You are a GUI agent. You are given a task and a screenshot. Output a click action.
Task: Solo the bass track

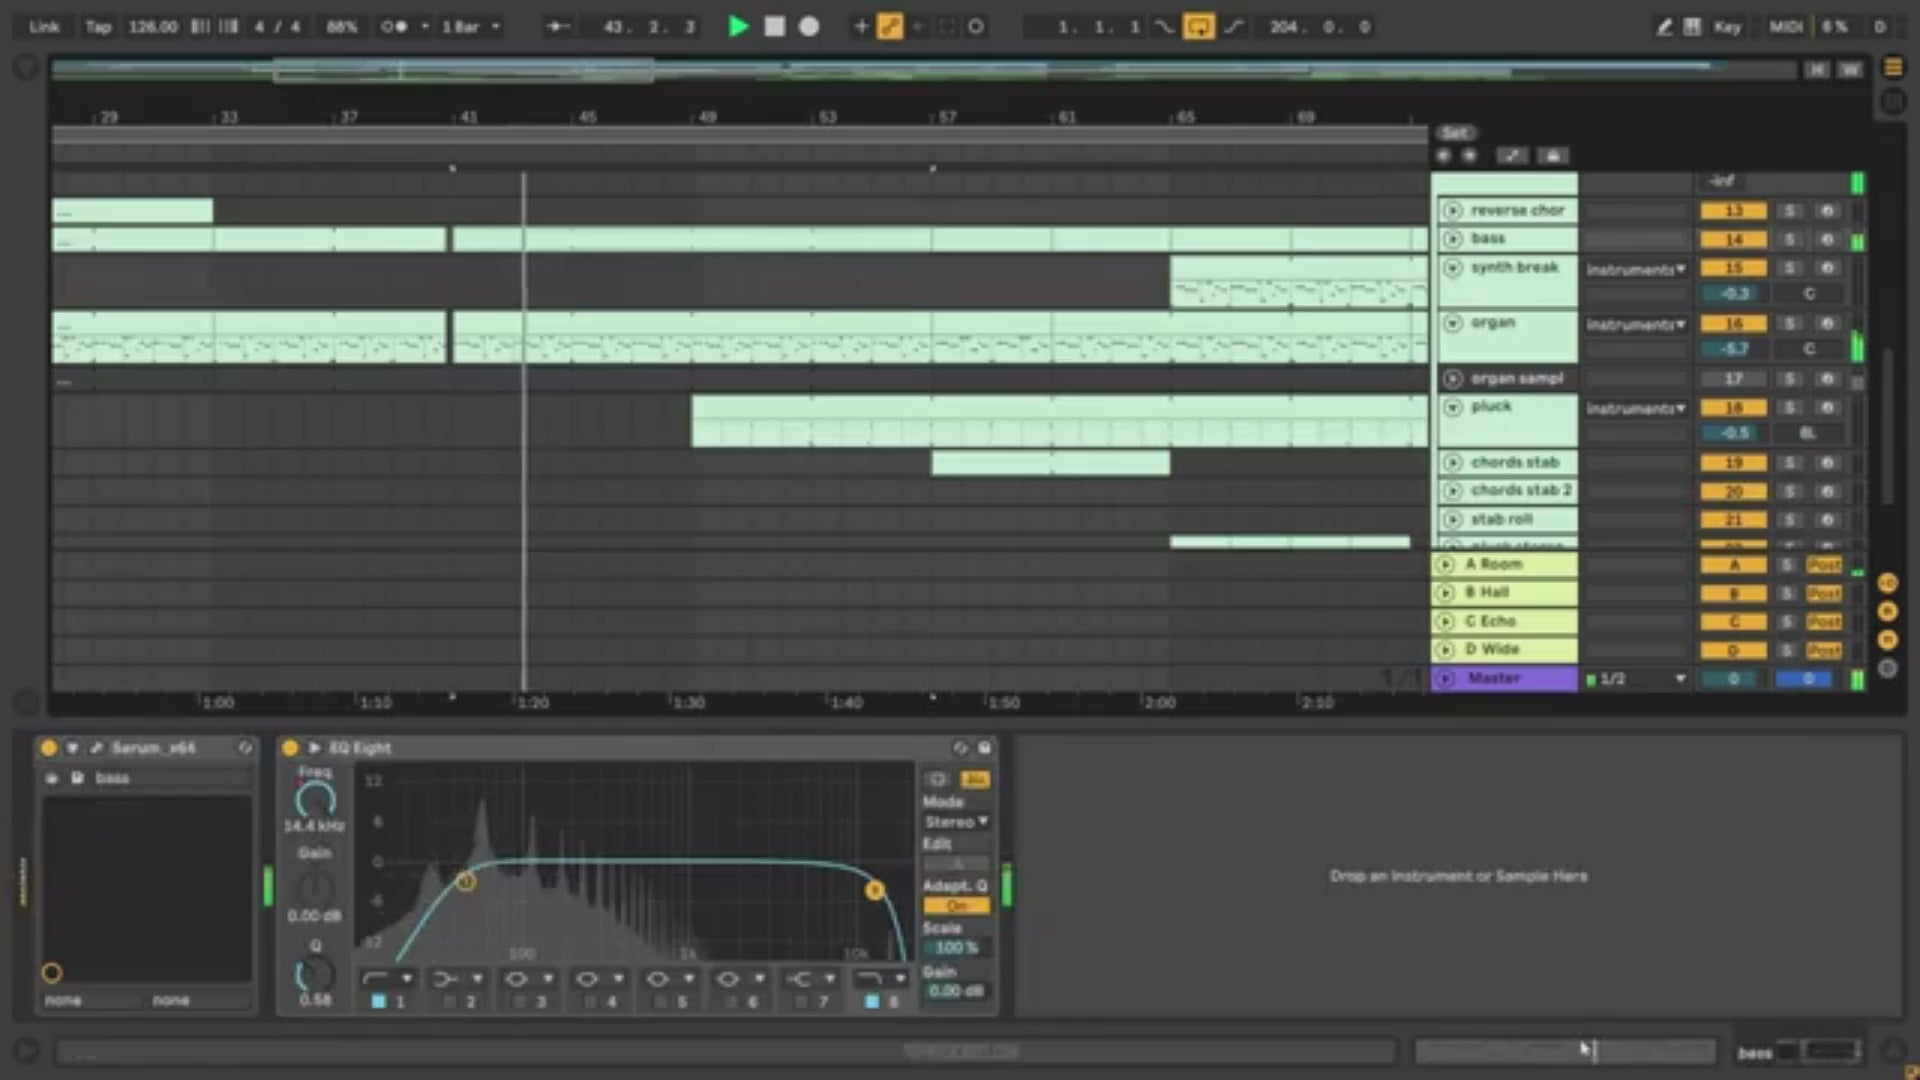click(1790, 240)
